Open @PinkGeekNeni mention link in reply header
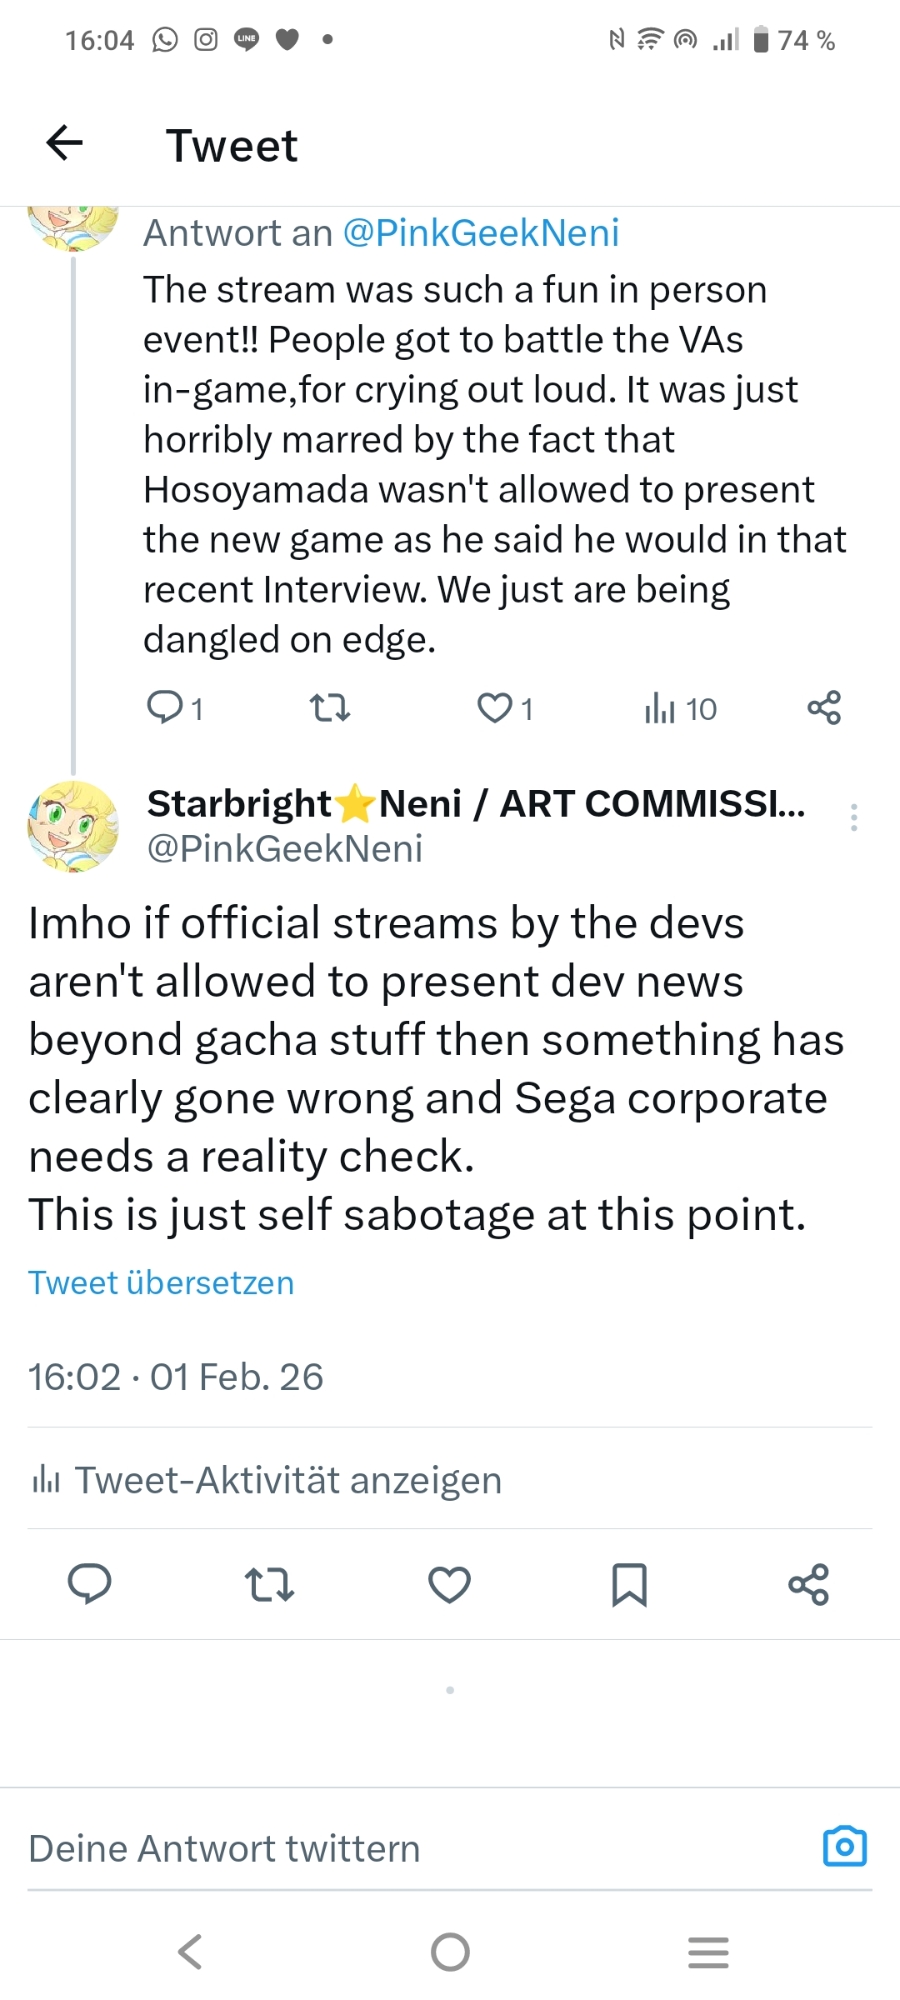This screenshot has height=2000, width=900. 481,233
